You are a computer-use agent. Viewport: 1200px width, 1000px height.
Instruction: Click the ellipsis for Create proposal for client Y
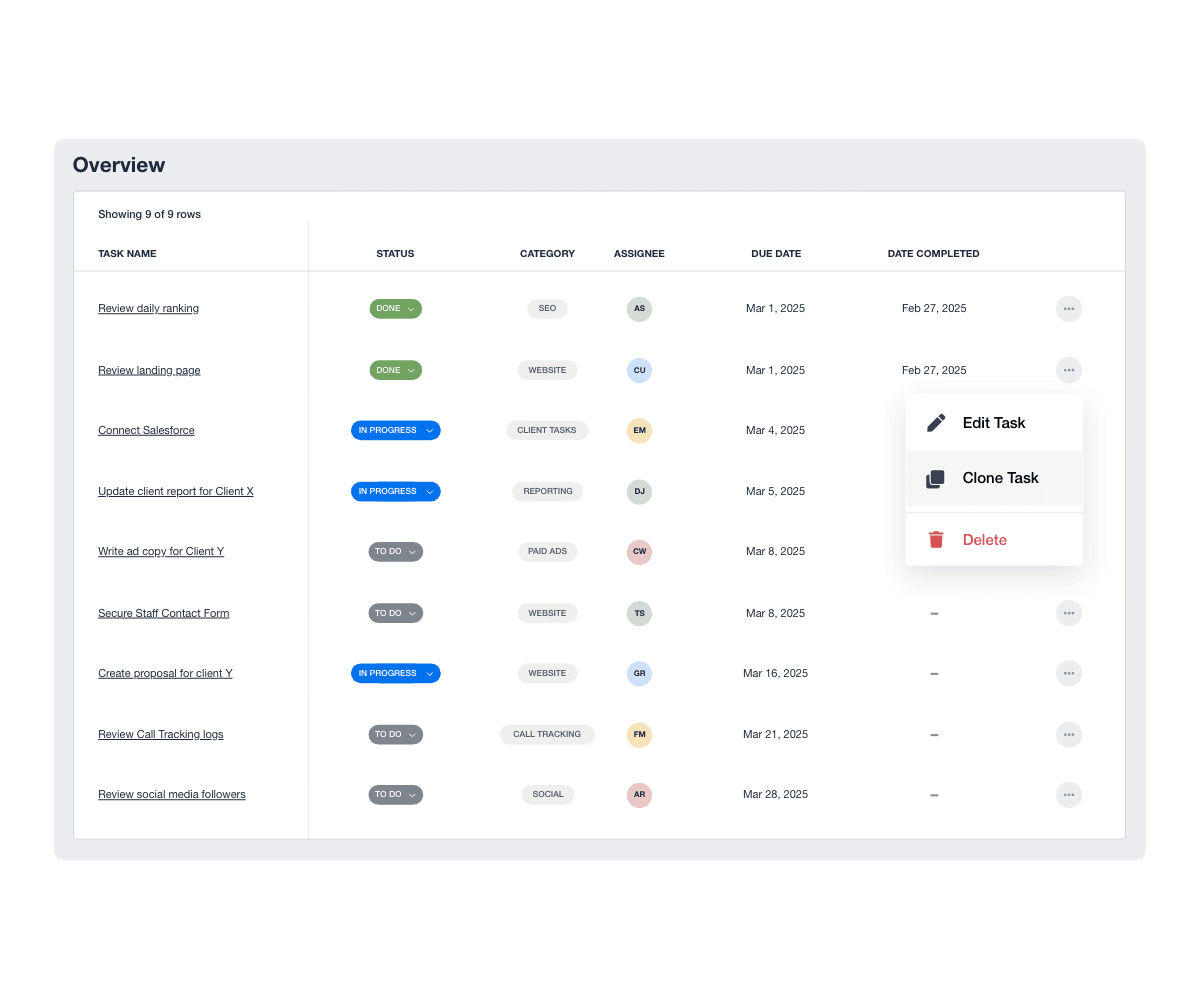pyautogui.click(x=1068, y=673)
